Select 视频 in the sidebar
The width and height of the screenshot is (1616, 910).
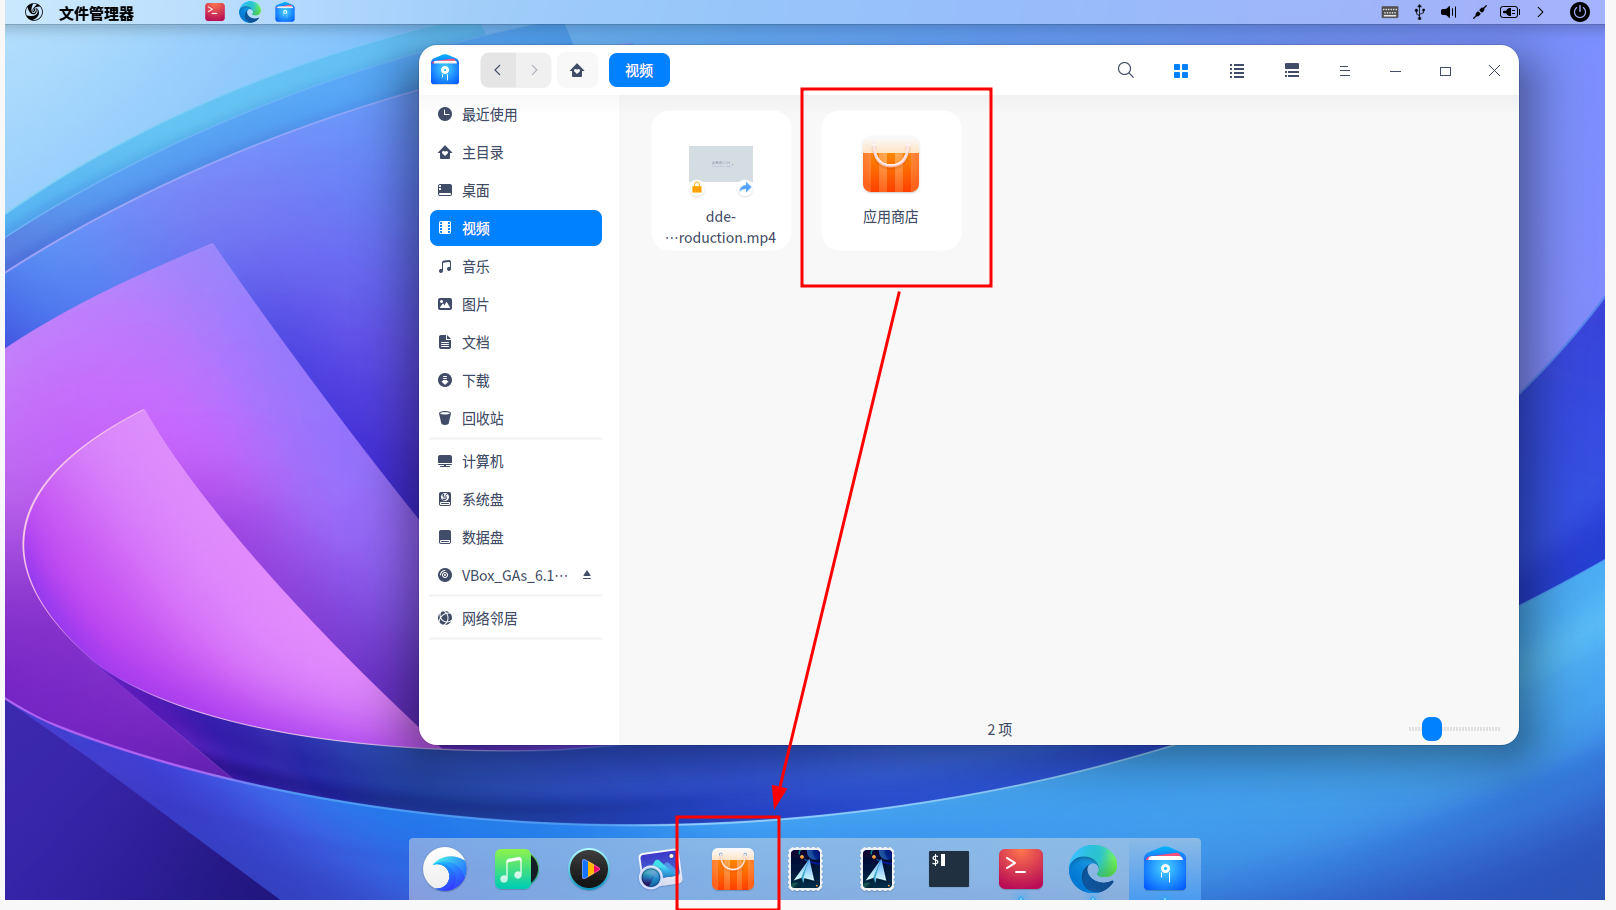pyautogui.click(x=516, y=228)
